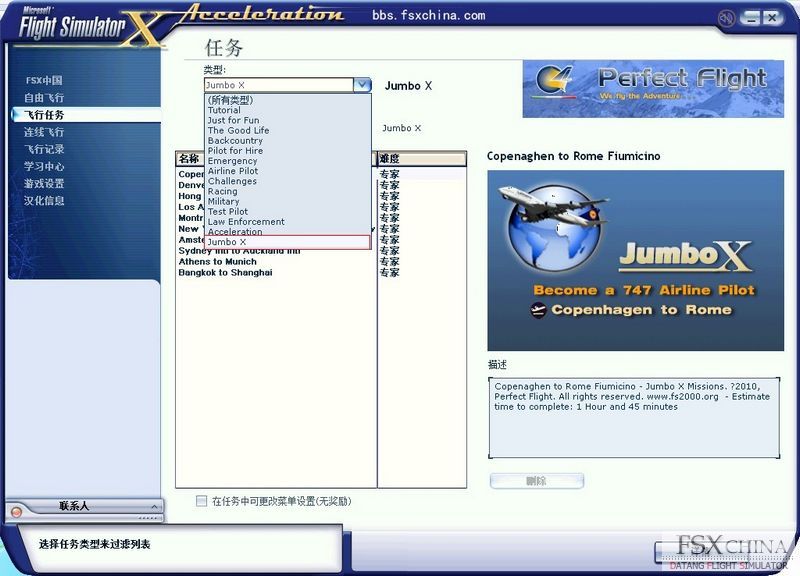Screen dimensions: 800x576
Task: Open the mission type dropdown arrow
Action: click(362, 85)
